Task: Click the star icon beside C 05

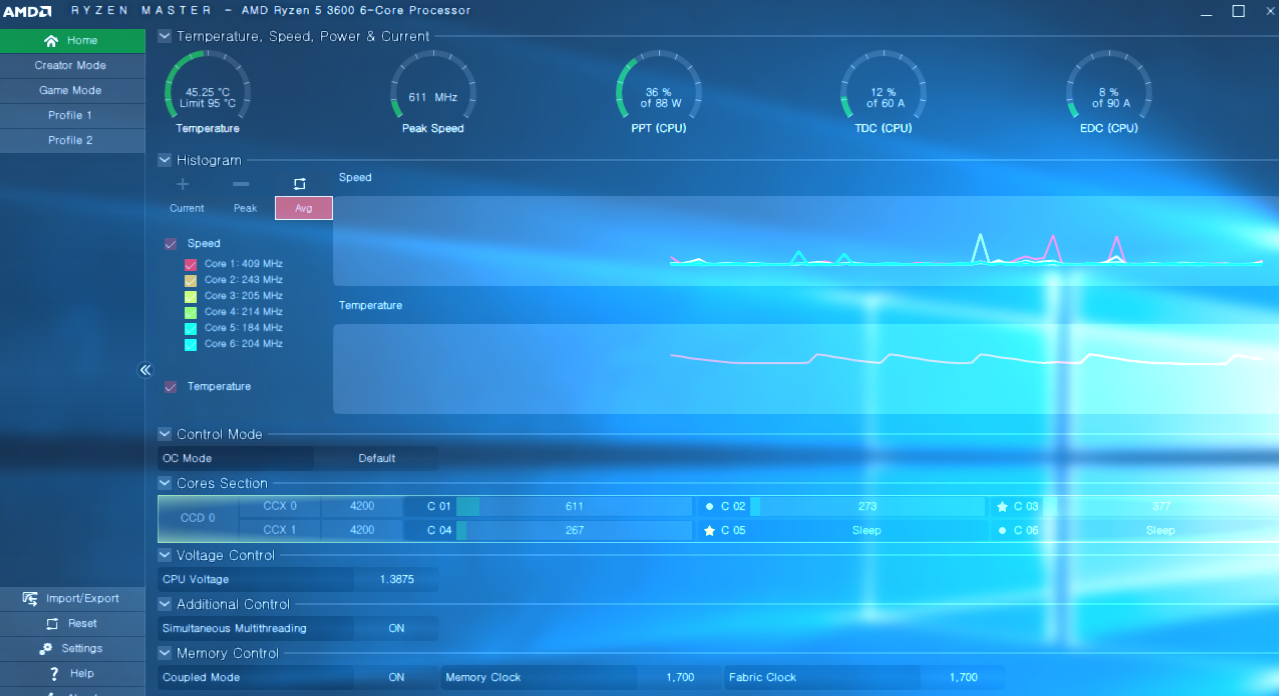Action: [709, 531]
